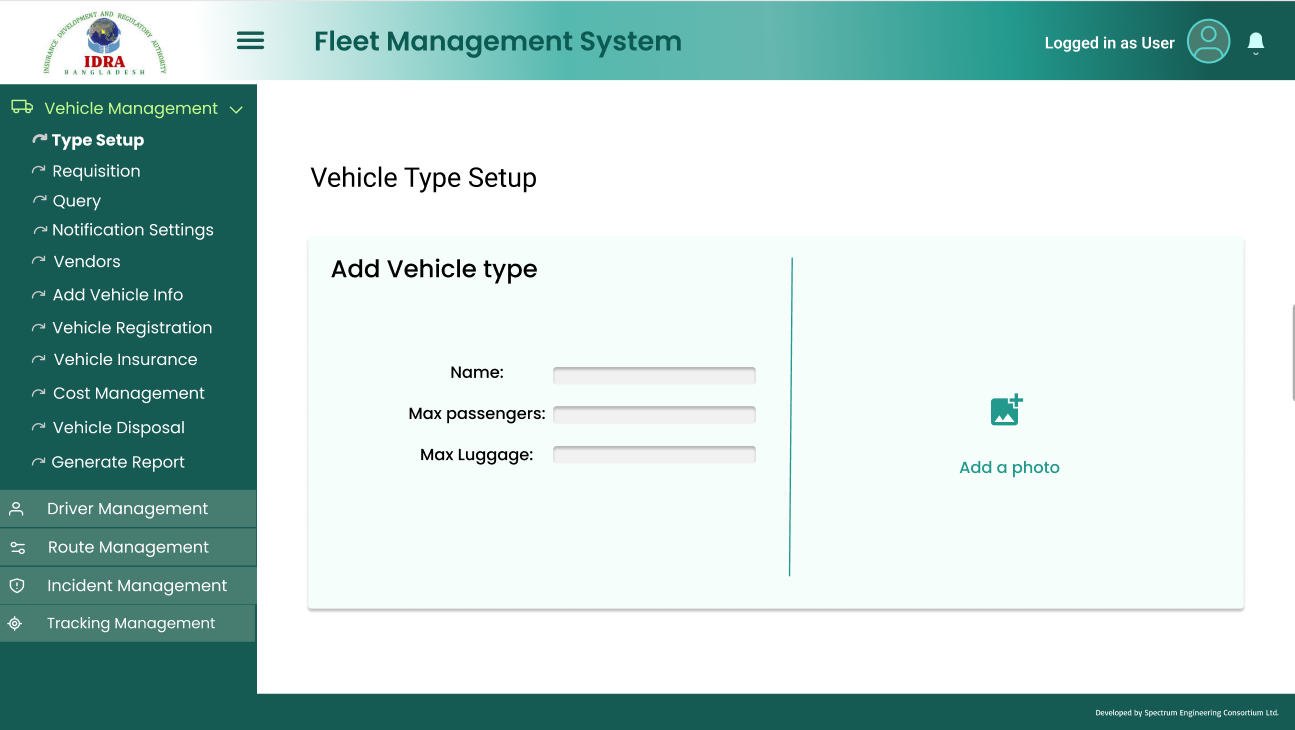Click the Vehicle Management truck icon
1295x730 pixels.
22,107
